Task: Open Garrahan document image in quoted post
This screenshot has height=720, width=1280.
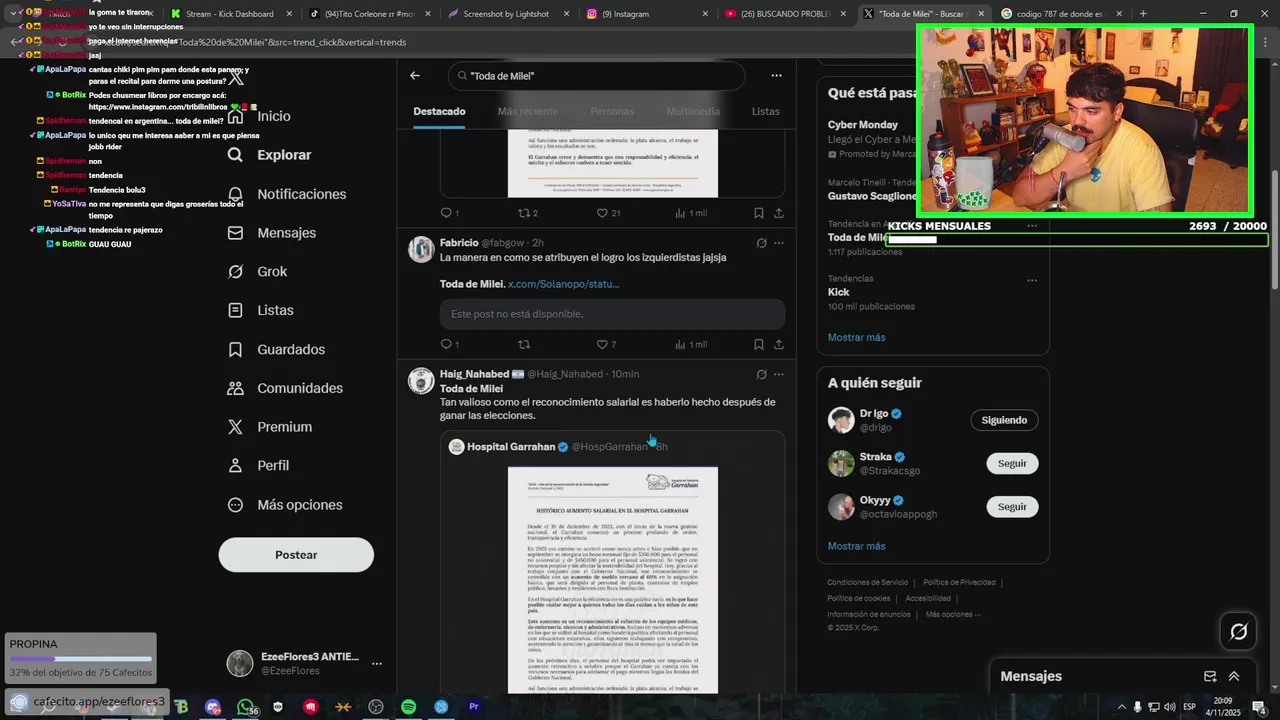Action: pyautogui.click(x=612, y=580)
